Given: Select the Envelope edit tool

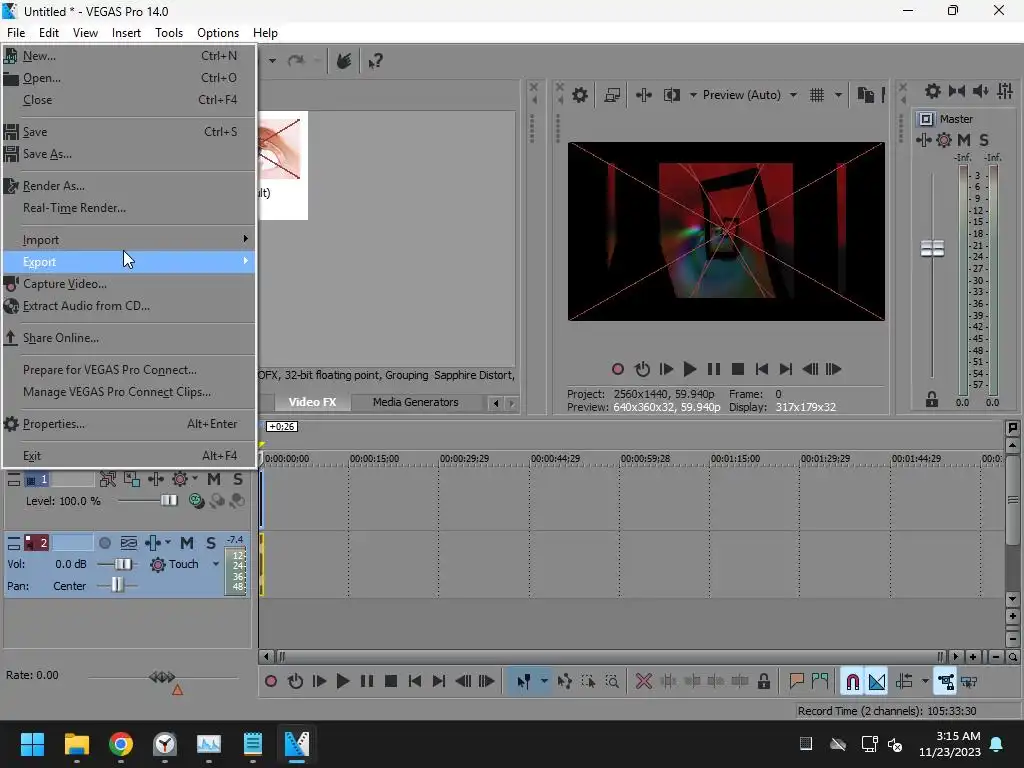Looking at the screenshot, I should click(x=565, y=682).
